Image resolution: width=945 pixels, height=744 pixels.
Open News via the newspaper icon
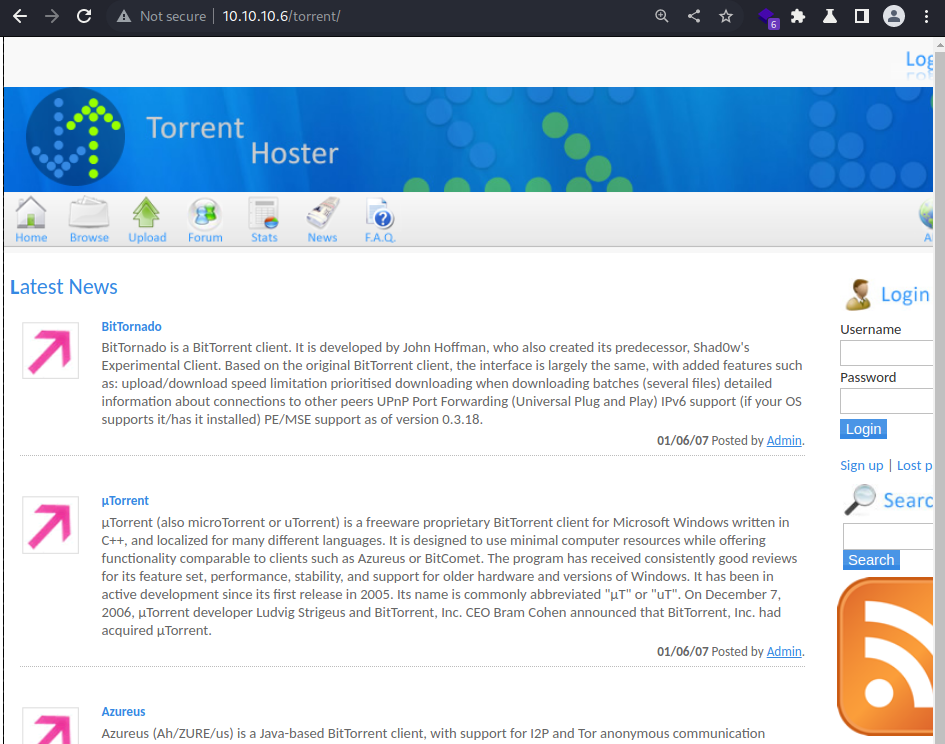click(x=323, y=212)
